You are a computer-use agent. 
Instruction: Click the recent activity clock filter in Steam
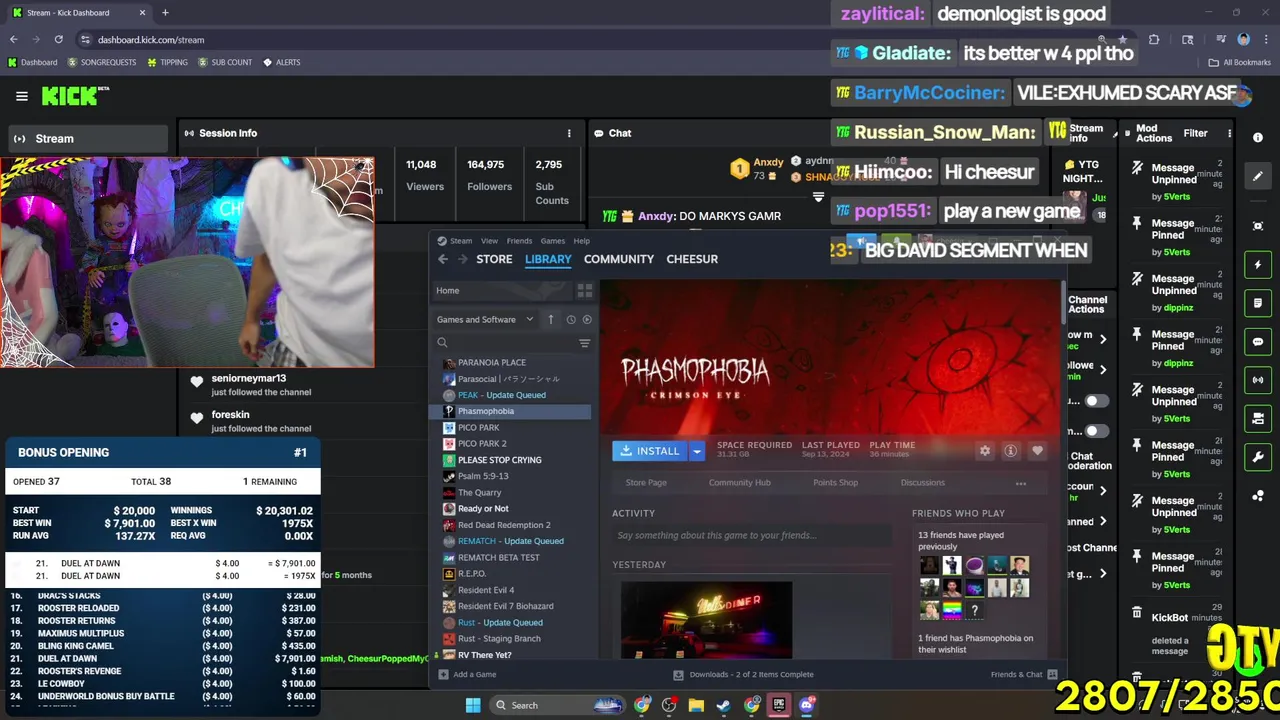[571, 319]
